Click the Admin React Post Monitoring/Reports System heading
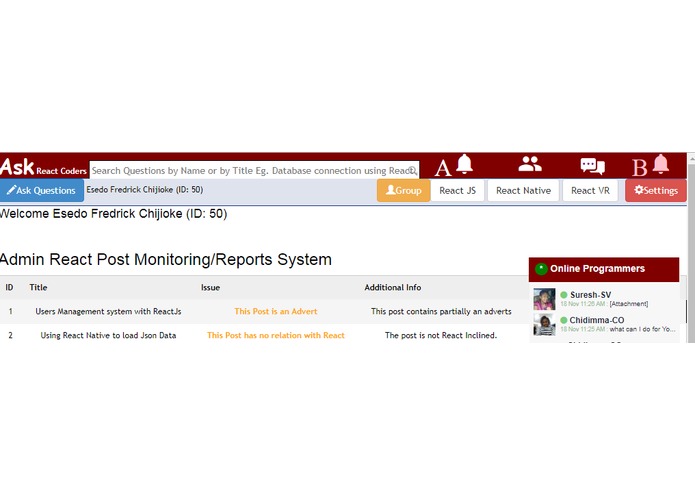Image resolution: width=695 pixels, height=494 pixels. pyautogui.click(x=166, y=260)
